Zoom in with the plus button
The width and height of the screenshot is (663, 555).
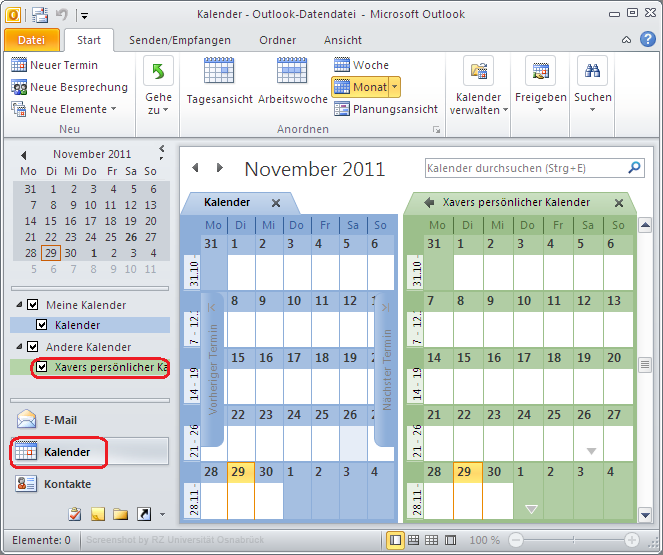pyautogui.click(x=632, y=540)
